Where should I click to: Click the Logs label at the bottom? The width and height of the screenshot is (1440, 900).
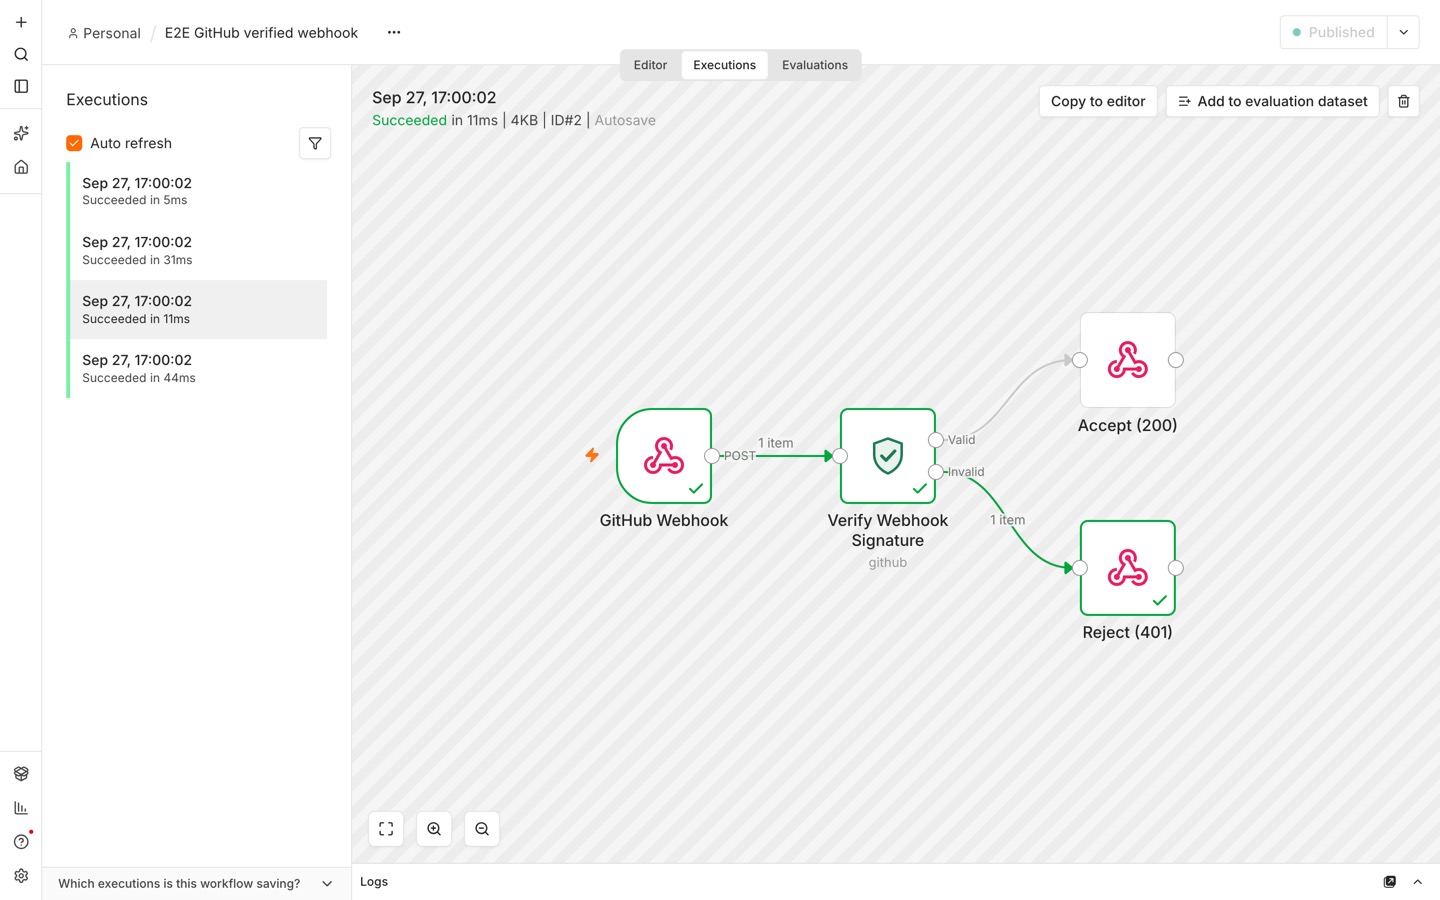click(374, 882)
